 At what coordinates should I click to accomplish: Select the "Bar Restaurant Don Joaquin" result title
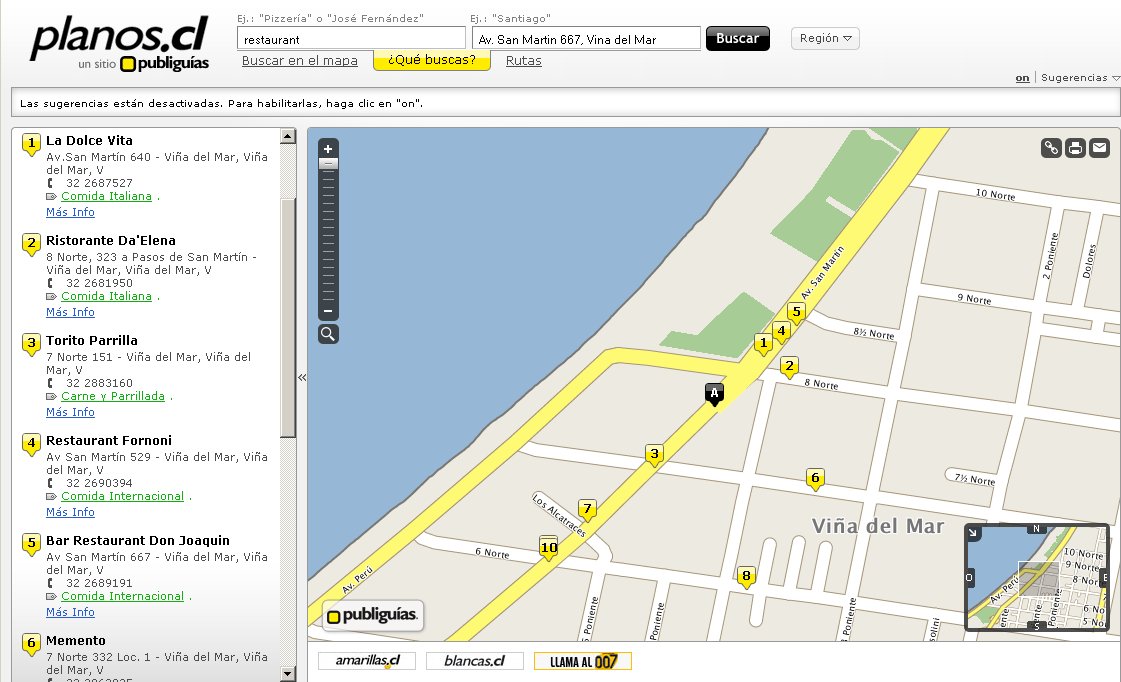138,541
